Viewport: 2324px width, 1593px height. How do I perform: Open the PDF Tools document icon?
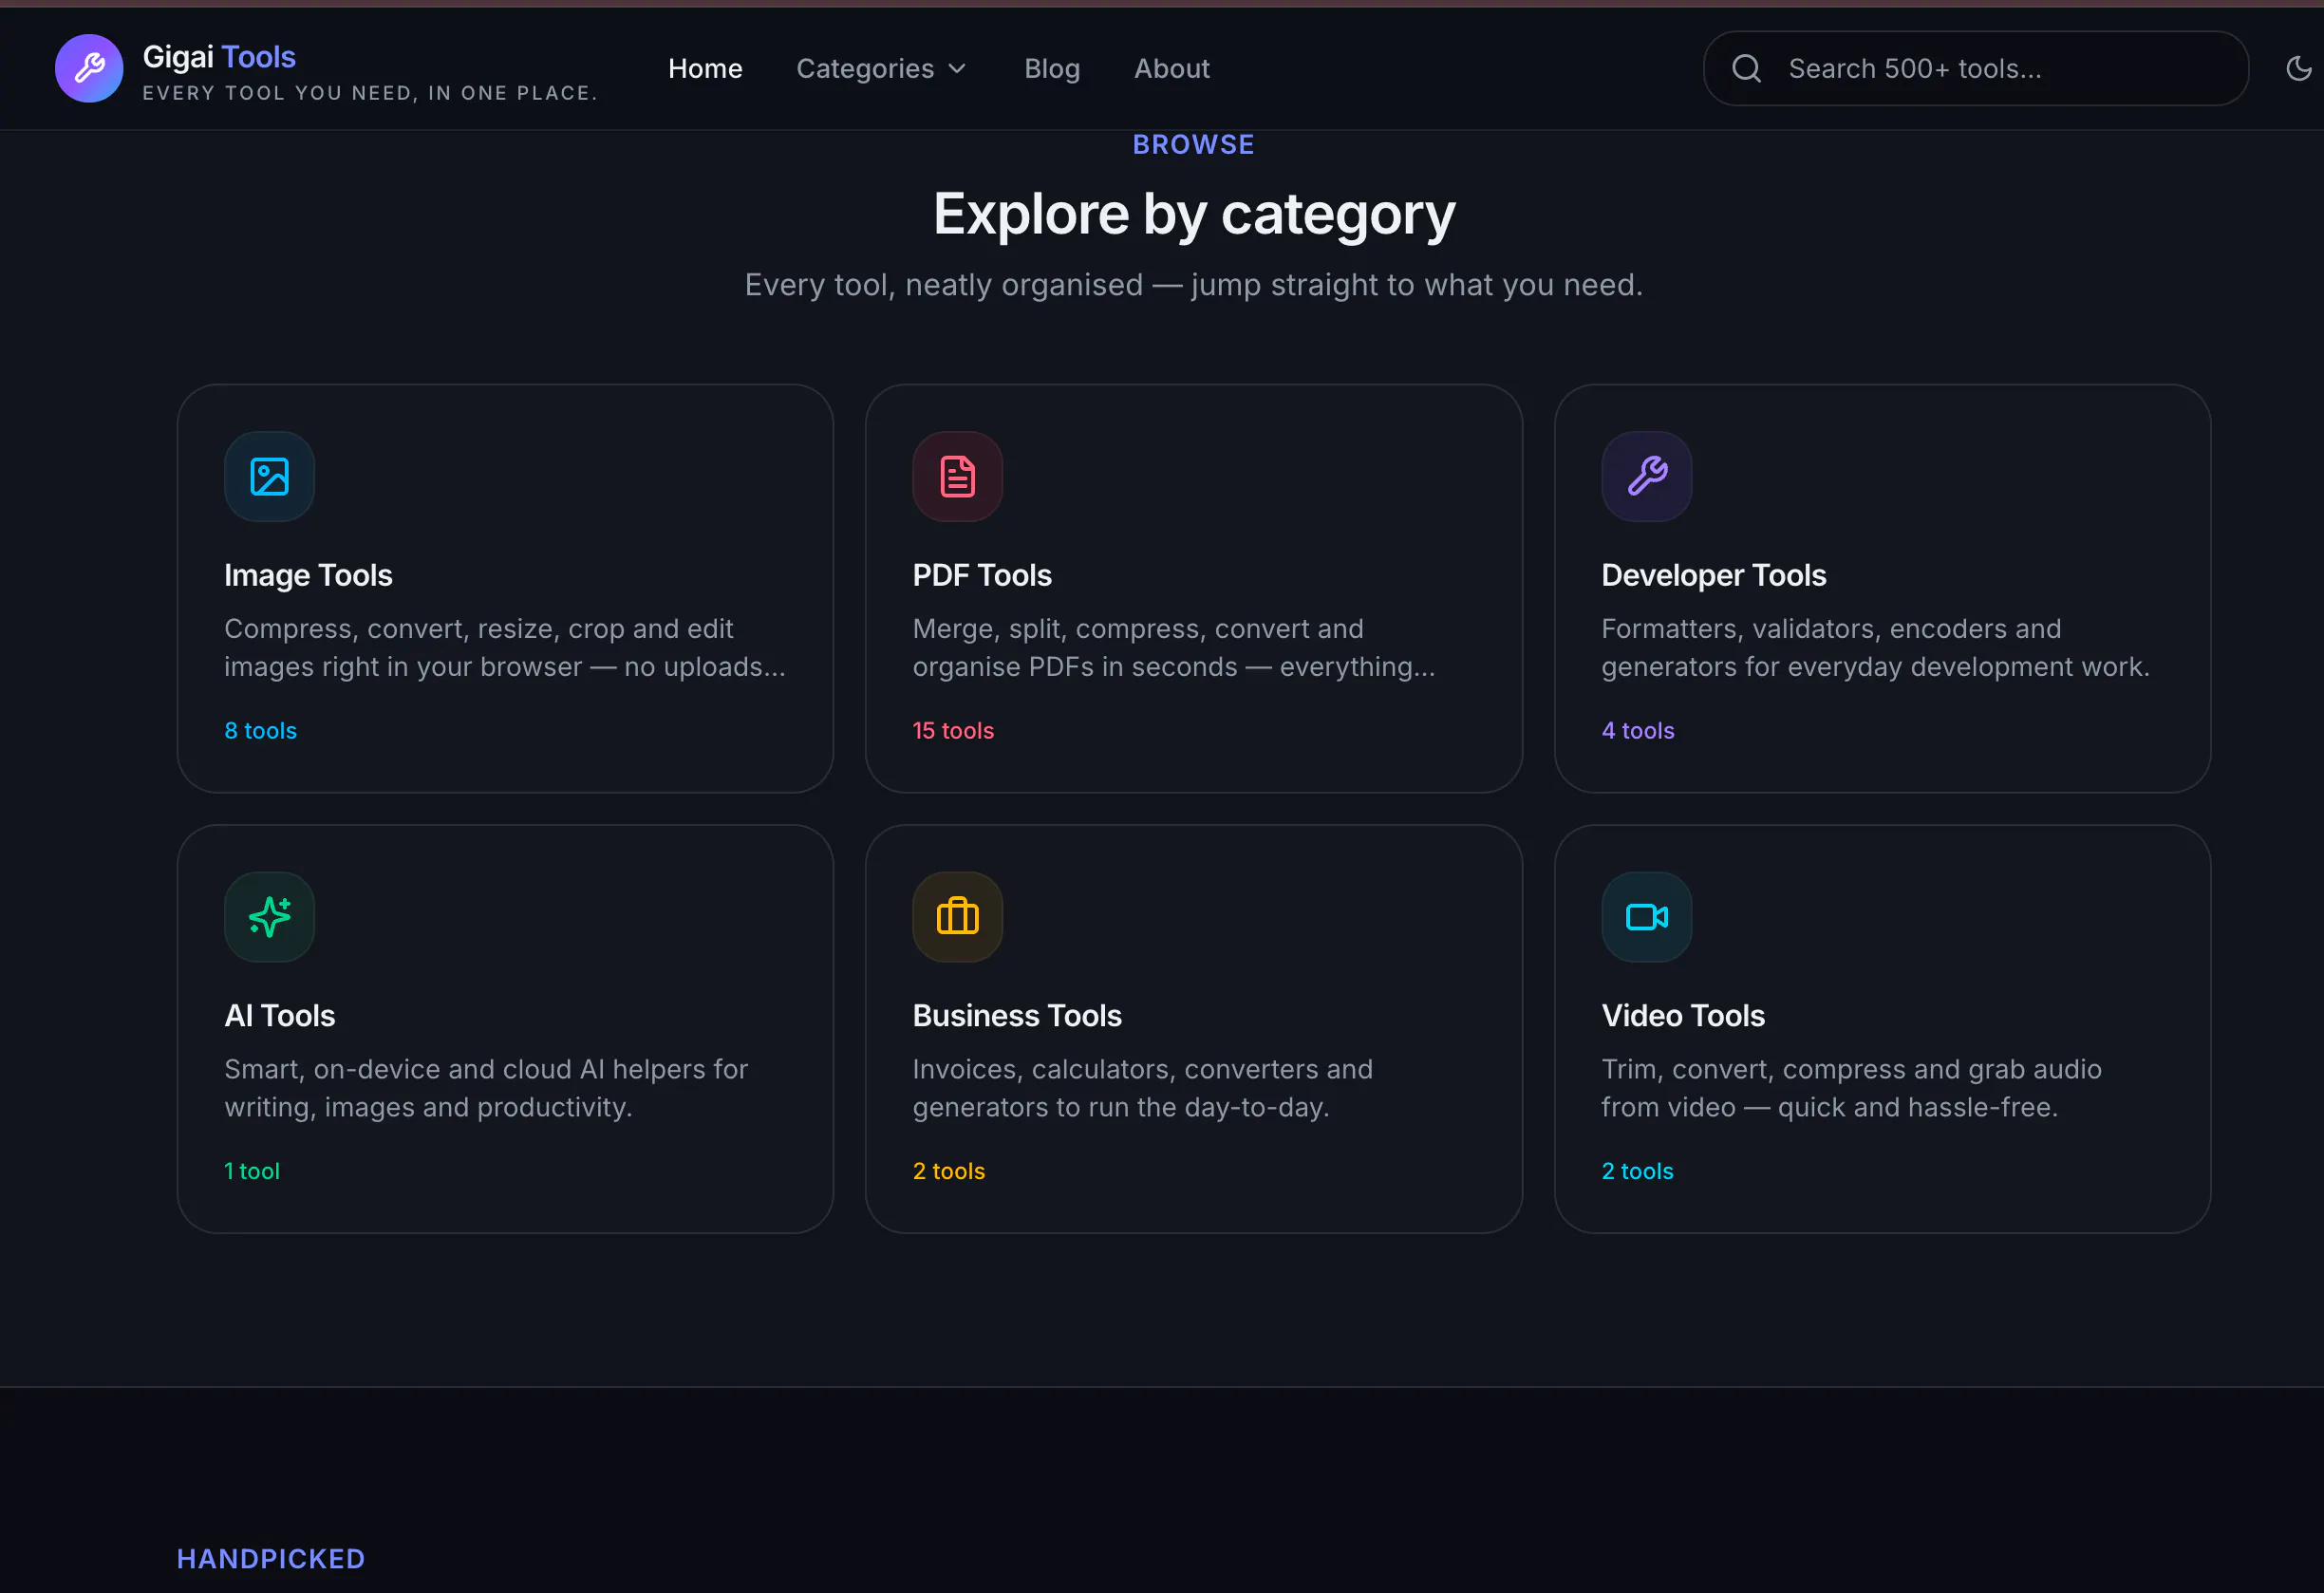[957, 476]
